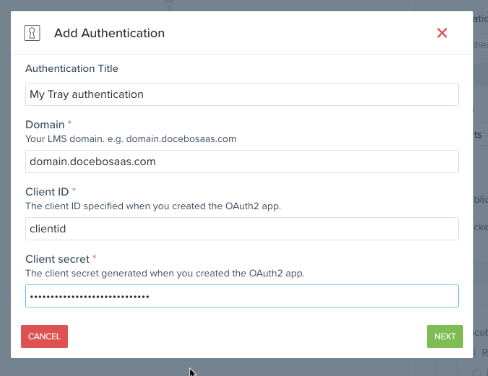Click the 'Authentication Title' label
488x376 pixels.
coord(72,68)
